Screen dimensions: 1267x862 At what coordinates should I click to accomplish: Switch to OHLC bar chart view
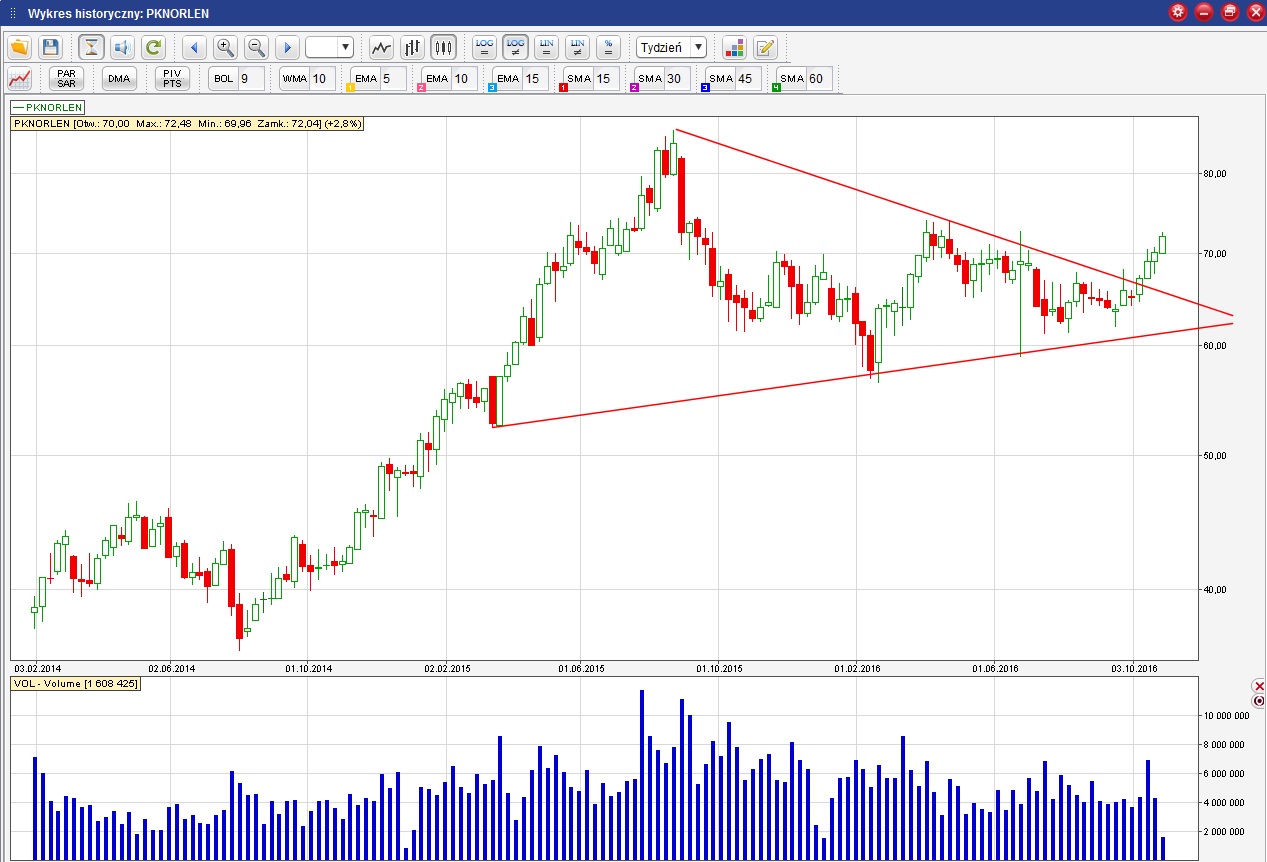pos(412,47)
